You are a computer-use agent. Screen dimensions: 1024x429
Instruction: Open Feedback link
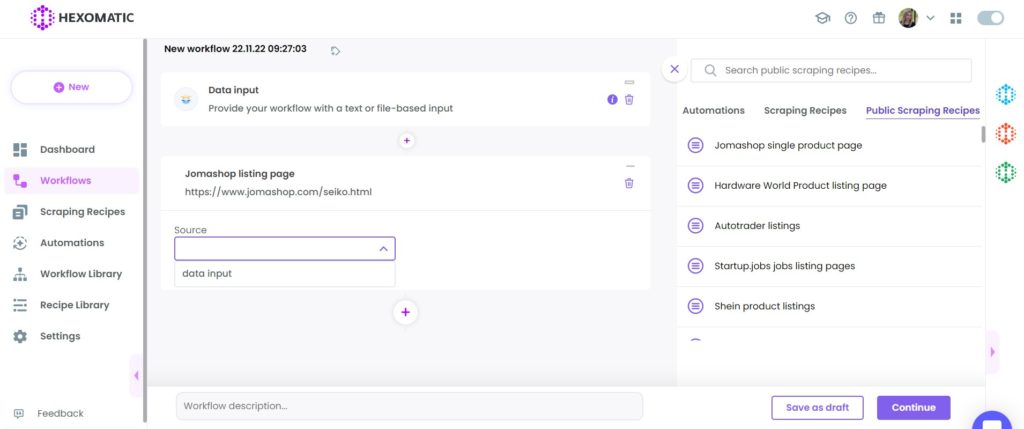point(60,413)
